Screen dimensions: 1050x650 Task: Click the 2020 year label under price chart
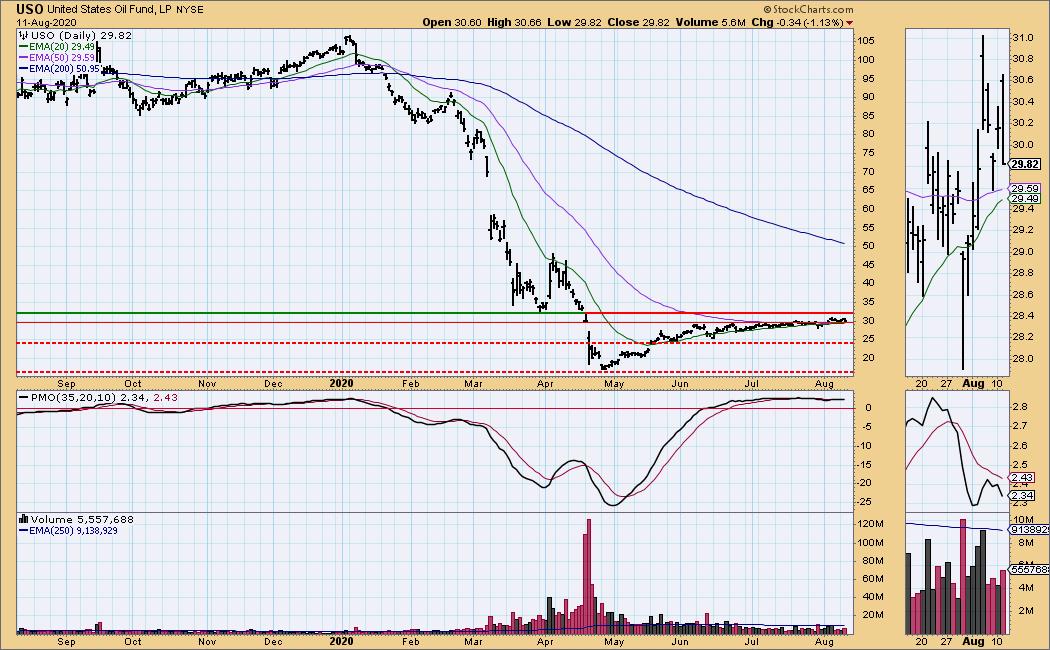coord(342,384)
